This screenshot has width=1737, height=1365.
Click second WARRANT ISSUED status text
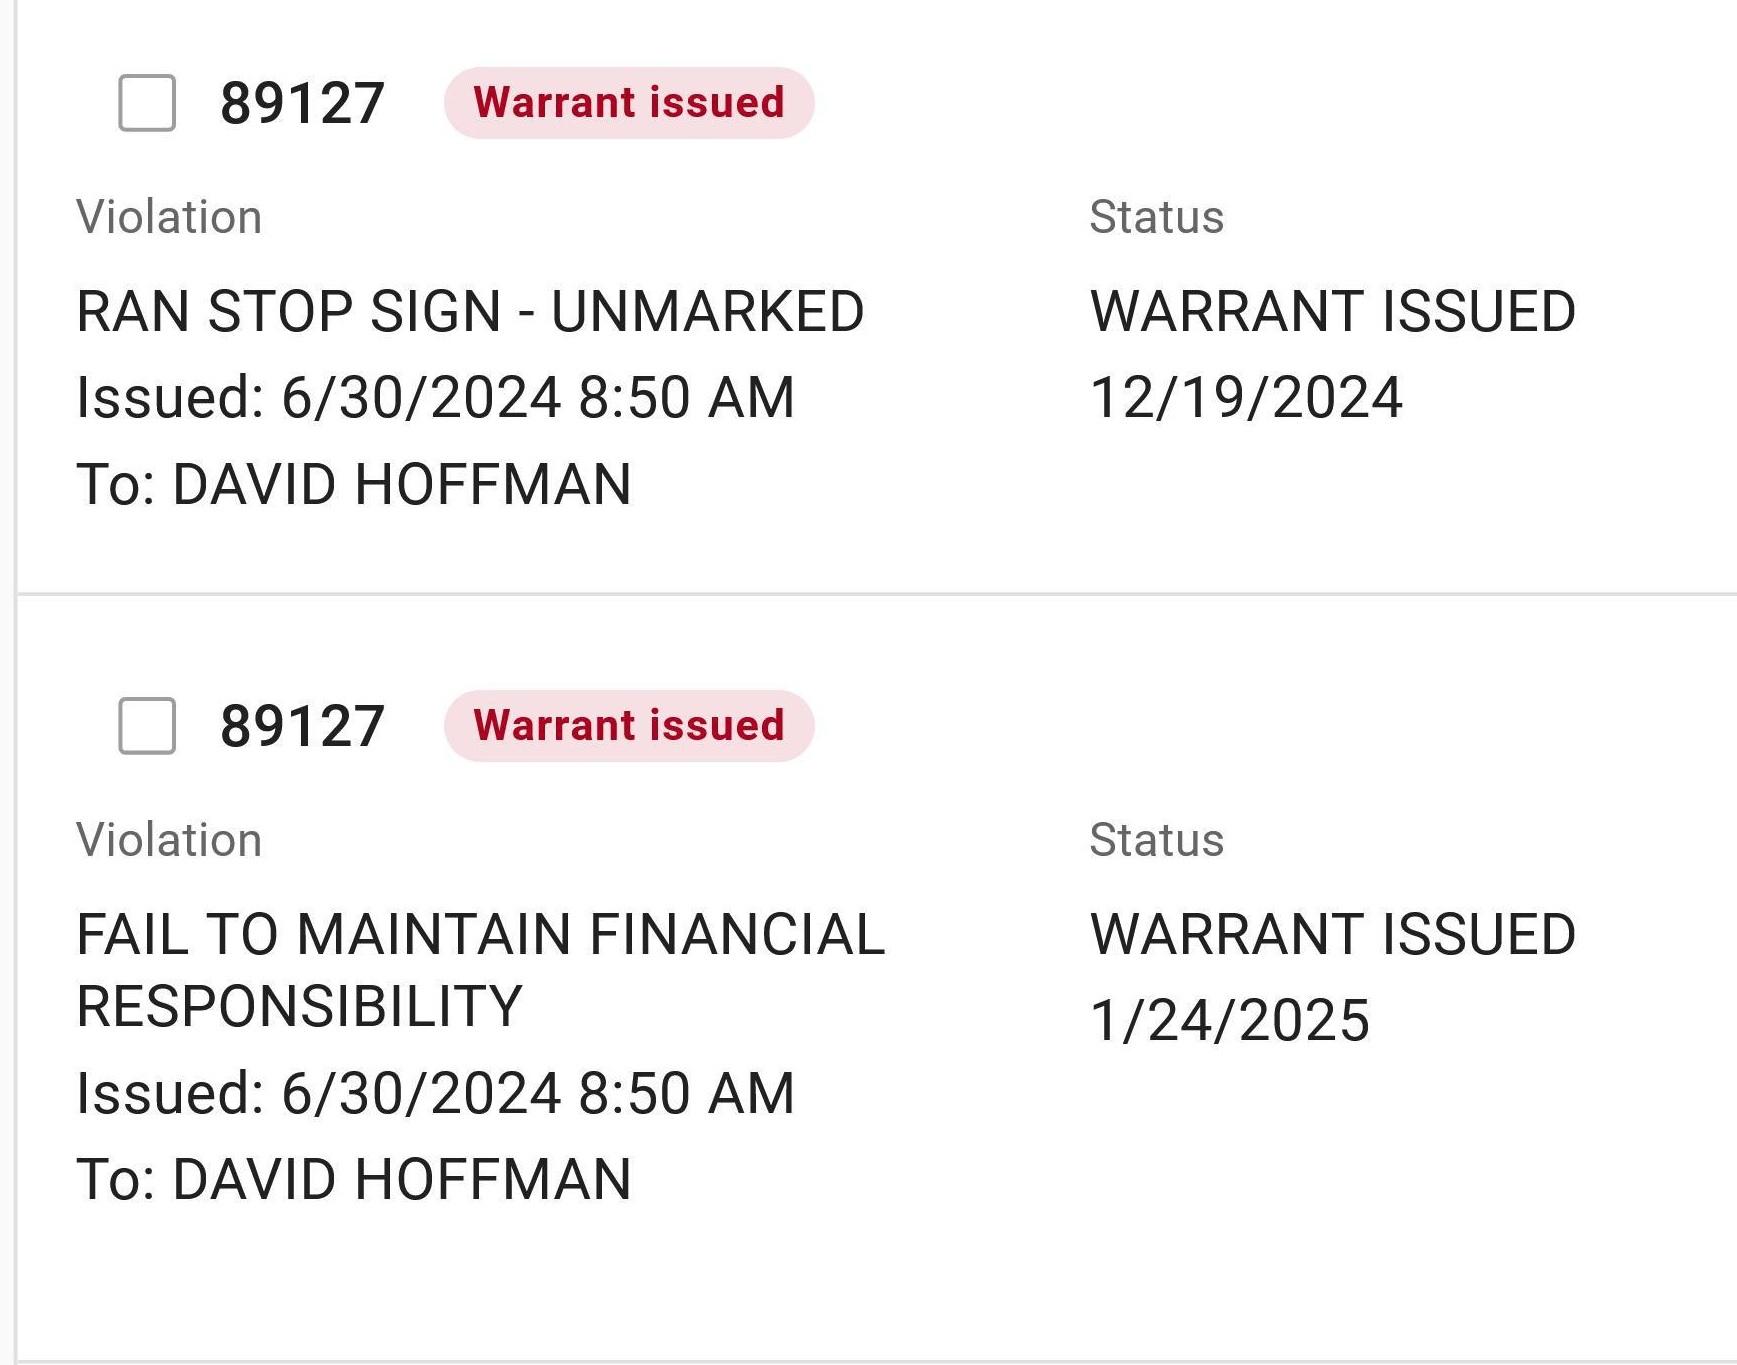pos(1333,934)
